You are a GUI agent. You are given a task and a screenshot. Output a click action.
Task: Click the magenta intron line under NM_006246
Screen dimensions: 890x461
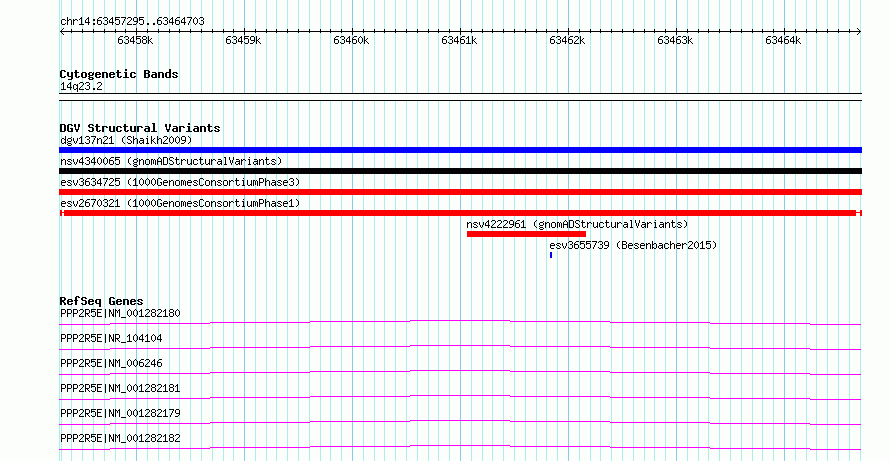[x=460, y=371]
